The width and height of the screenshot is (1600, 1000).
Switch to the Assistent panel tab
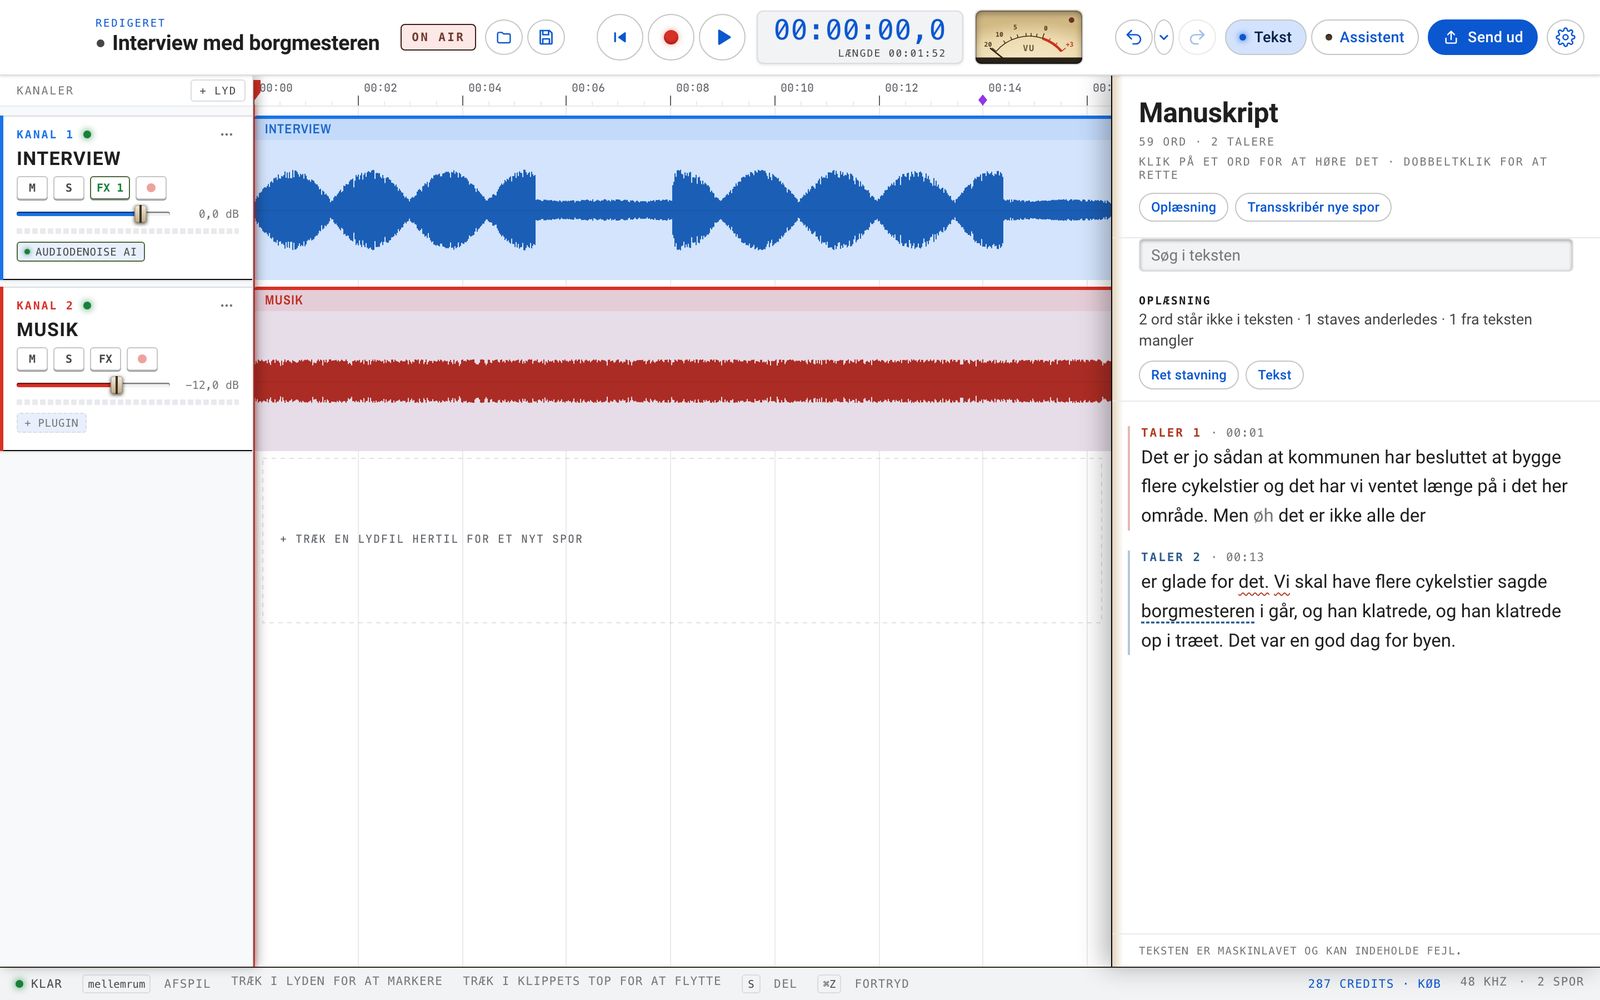[x=1364, y=37]
